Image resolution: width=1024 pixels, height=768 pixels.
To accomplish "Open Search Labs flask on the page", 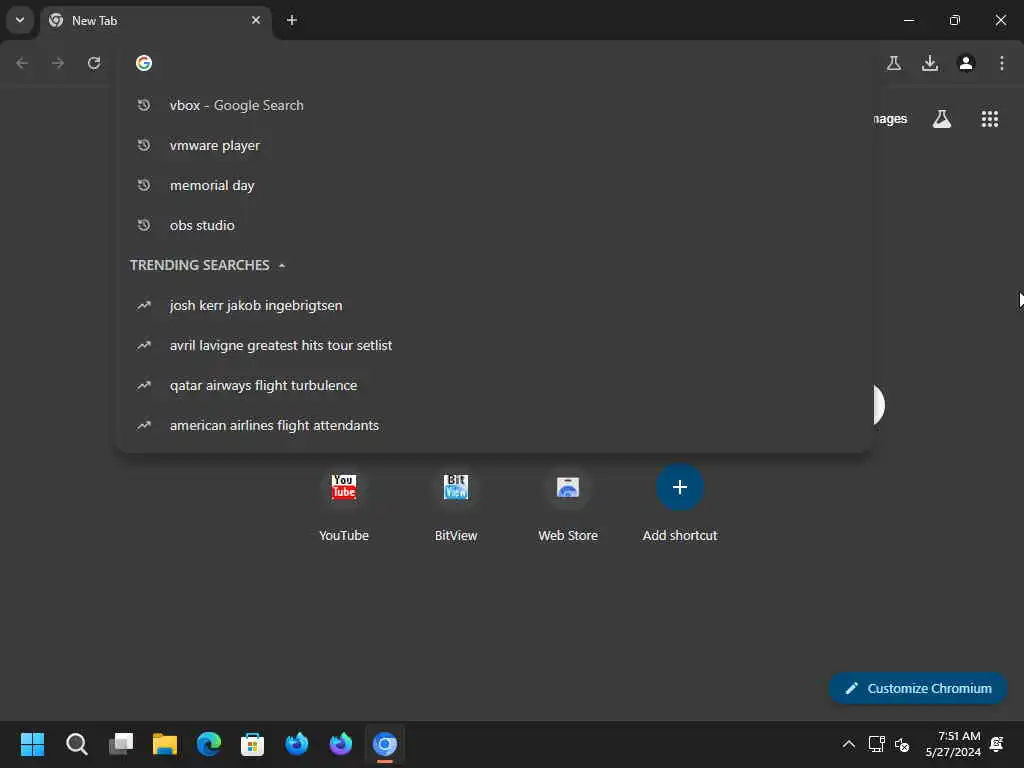I will tap(942, 119).
